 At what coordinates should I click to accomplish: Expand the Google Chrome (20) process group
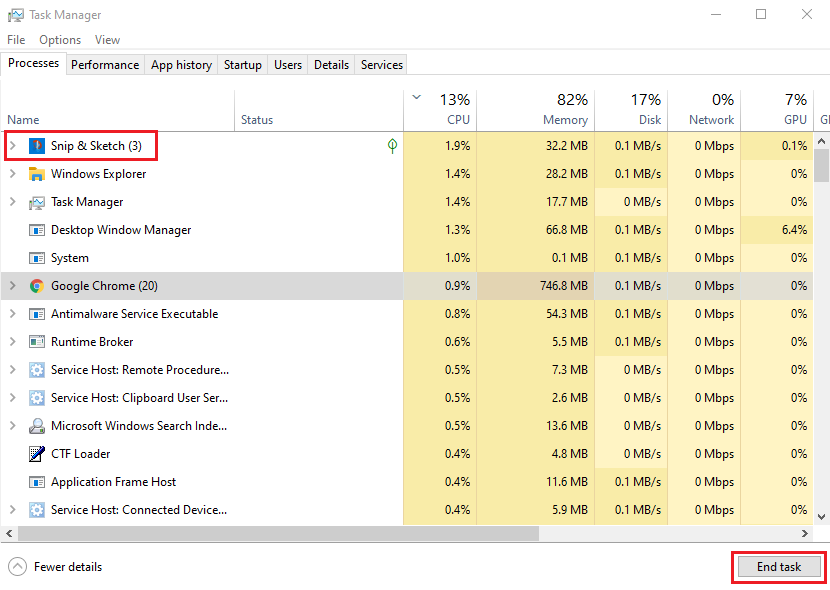[x=13, y=286]
